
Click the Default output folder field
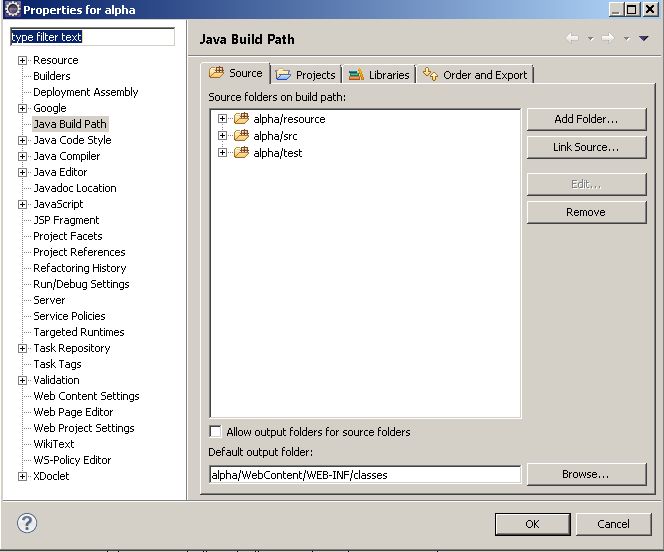365,475
